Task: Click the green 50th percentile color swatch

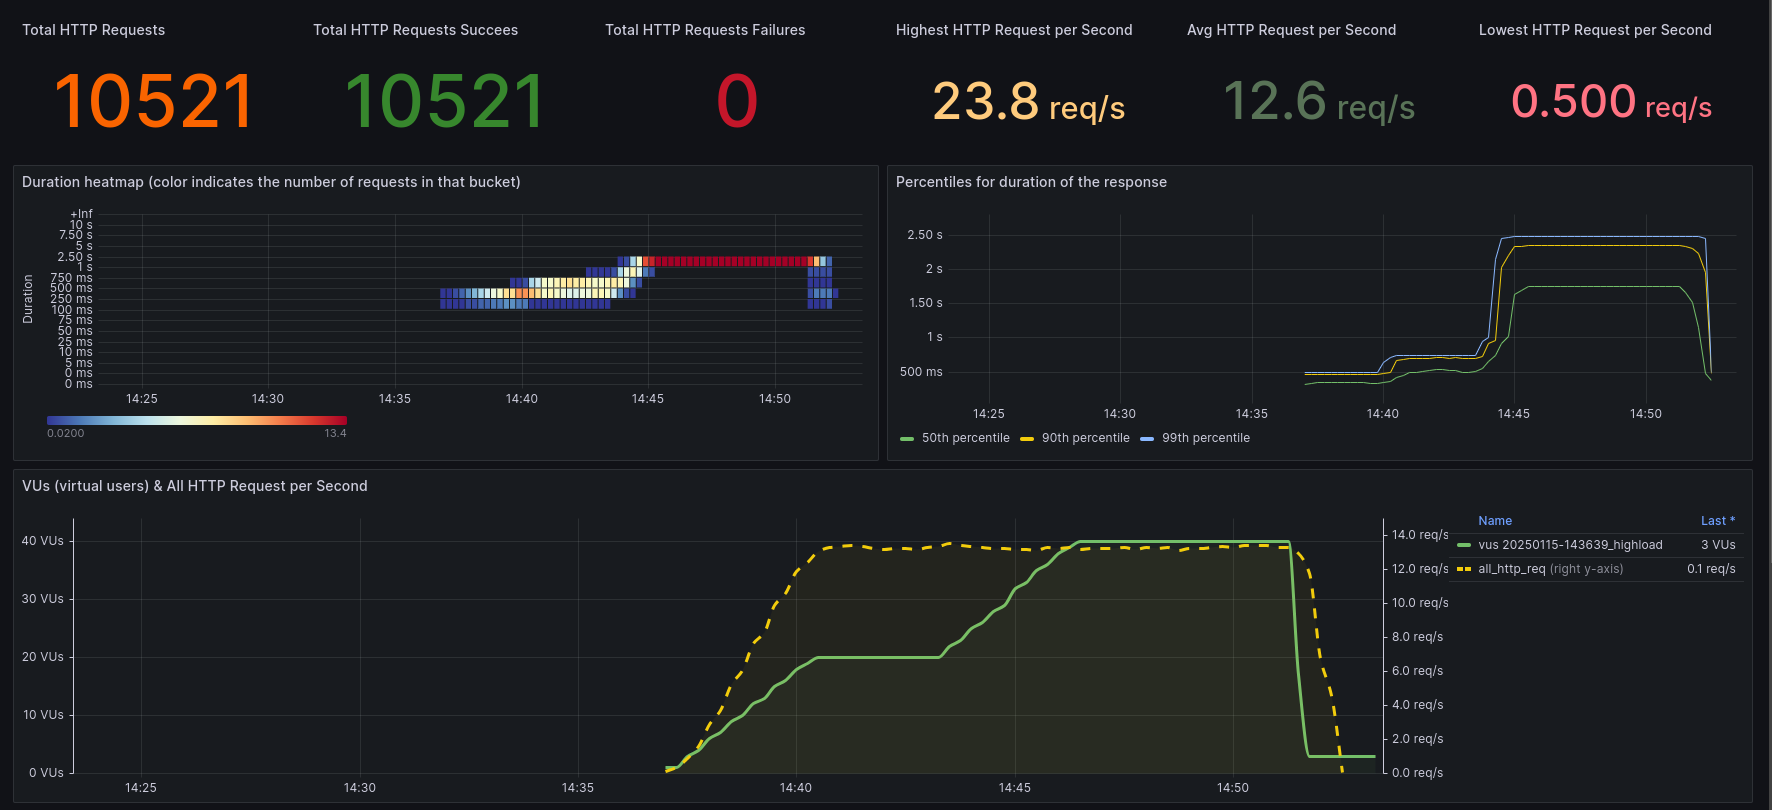Action: pyautogui.click(x=907, y=439)
